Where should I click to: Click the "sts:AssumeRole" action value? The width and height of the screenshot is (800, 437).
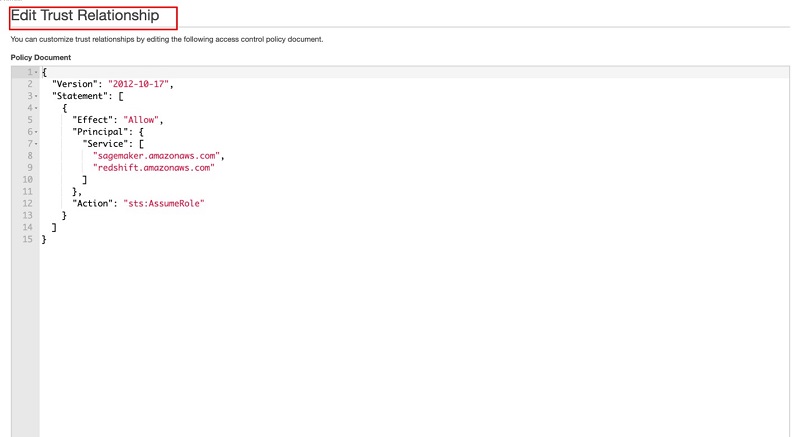[x=164, y=203]
